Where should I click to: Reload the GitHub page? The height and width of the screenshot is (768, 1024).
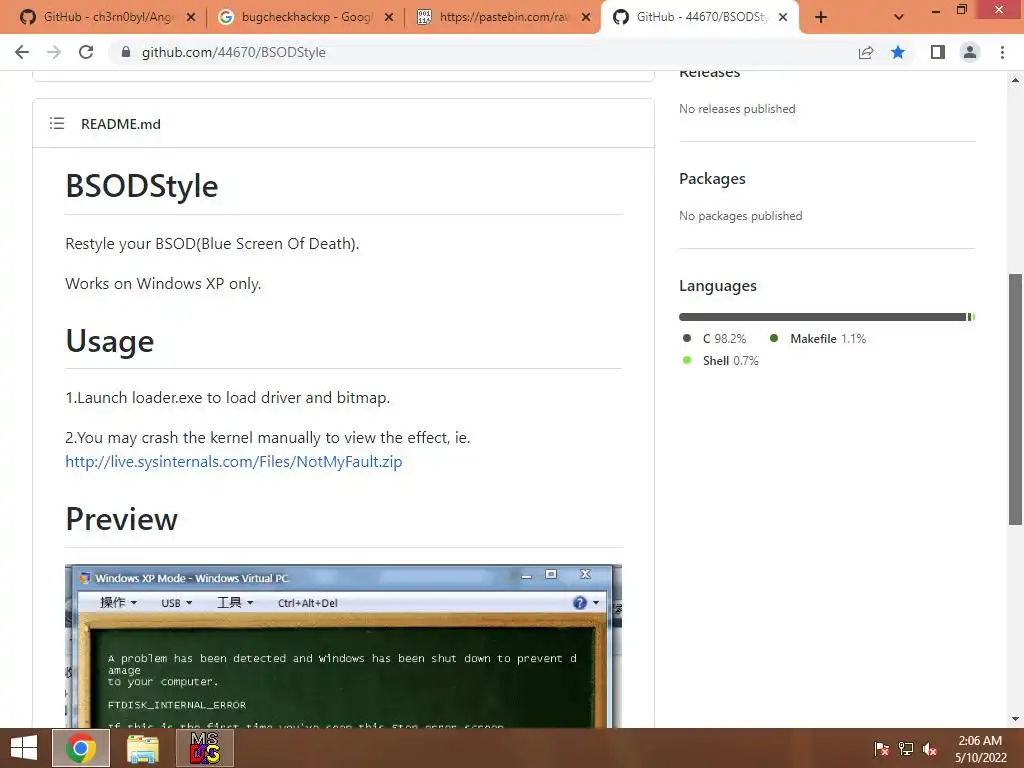click(86, 52)
